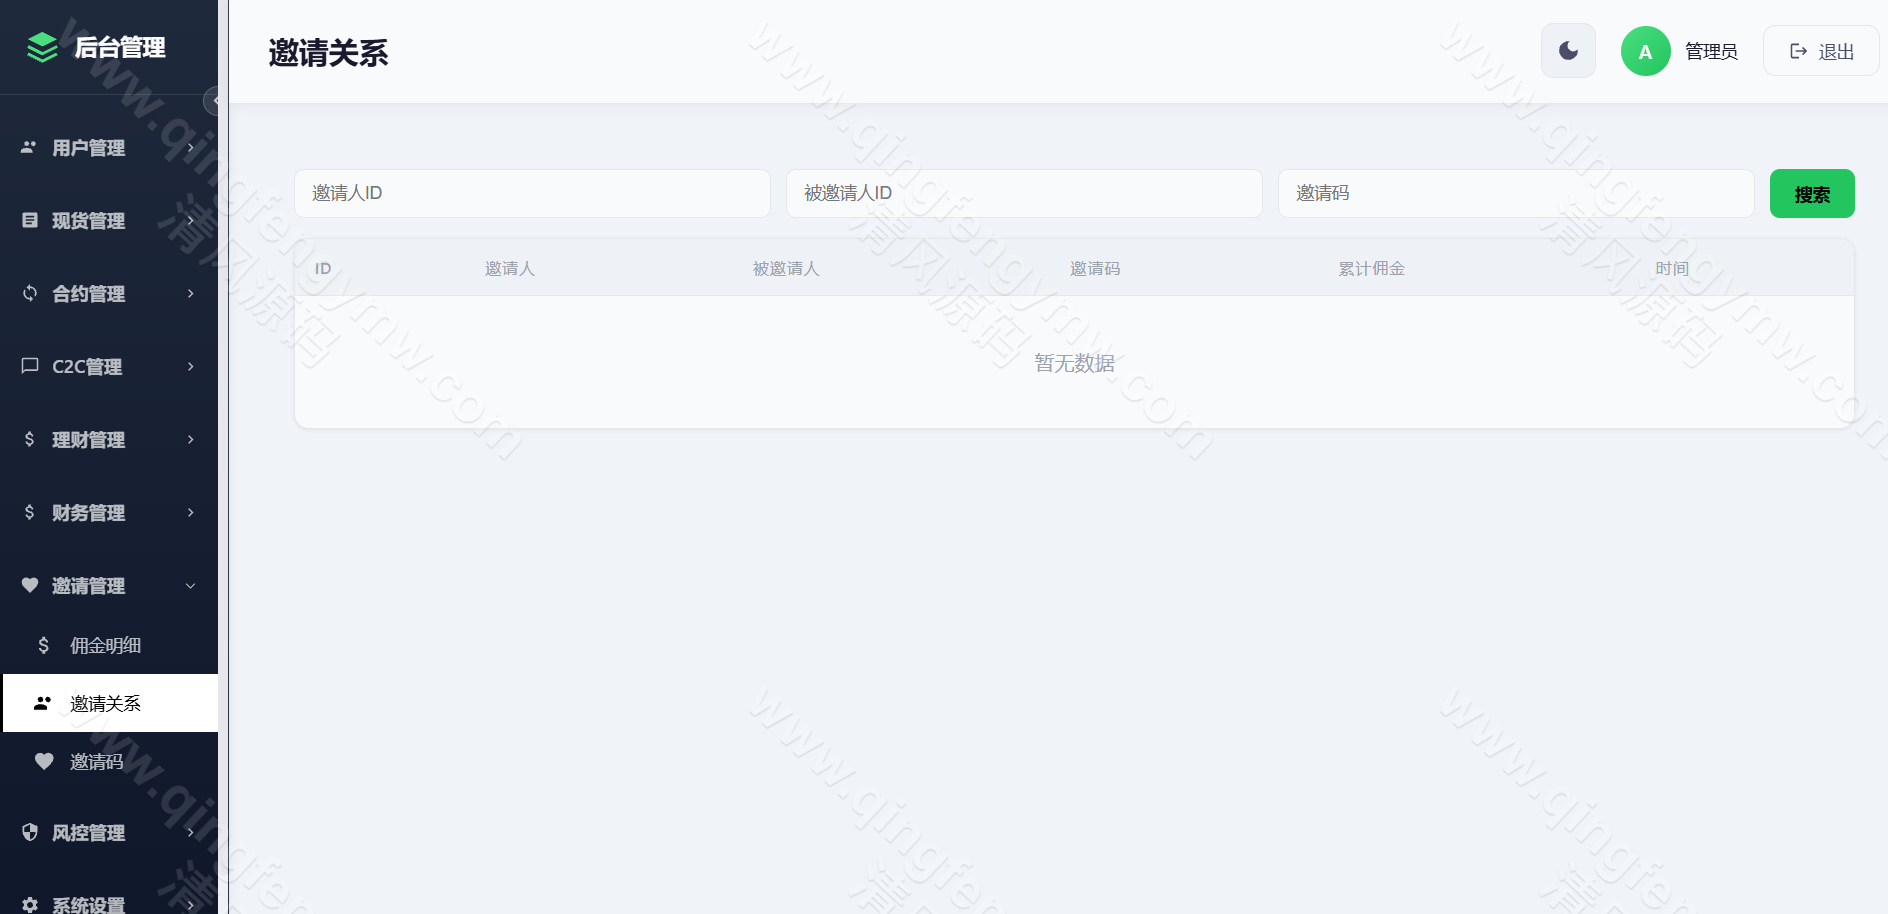This screenshot has width=1888, height=914.
Task: Click the green A avatar icon
Action: tap(1645, 51)
